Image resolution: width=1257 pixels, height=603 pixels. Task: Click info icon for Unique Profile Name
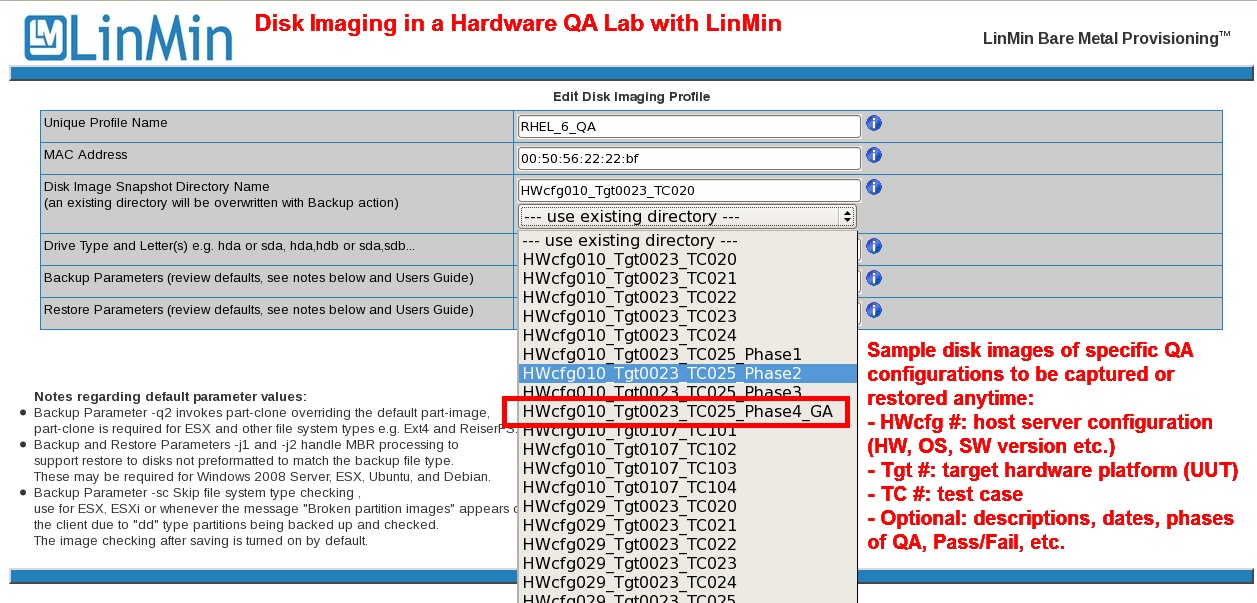(873, 123)
